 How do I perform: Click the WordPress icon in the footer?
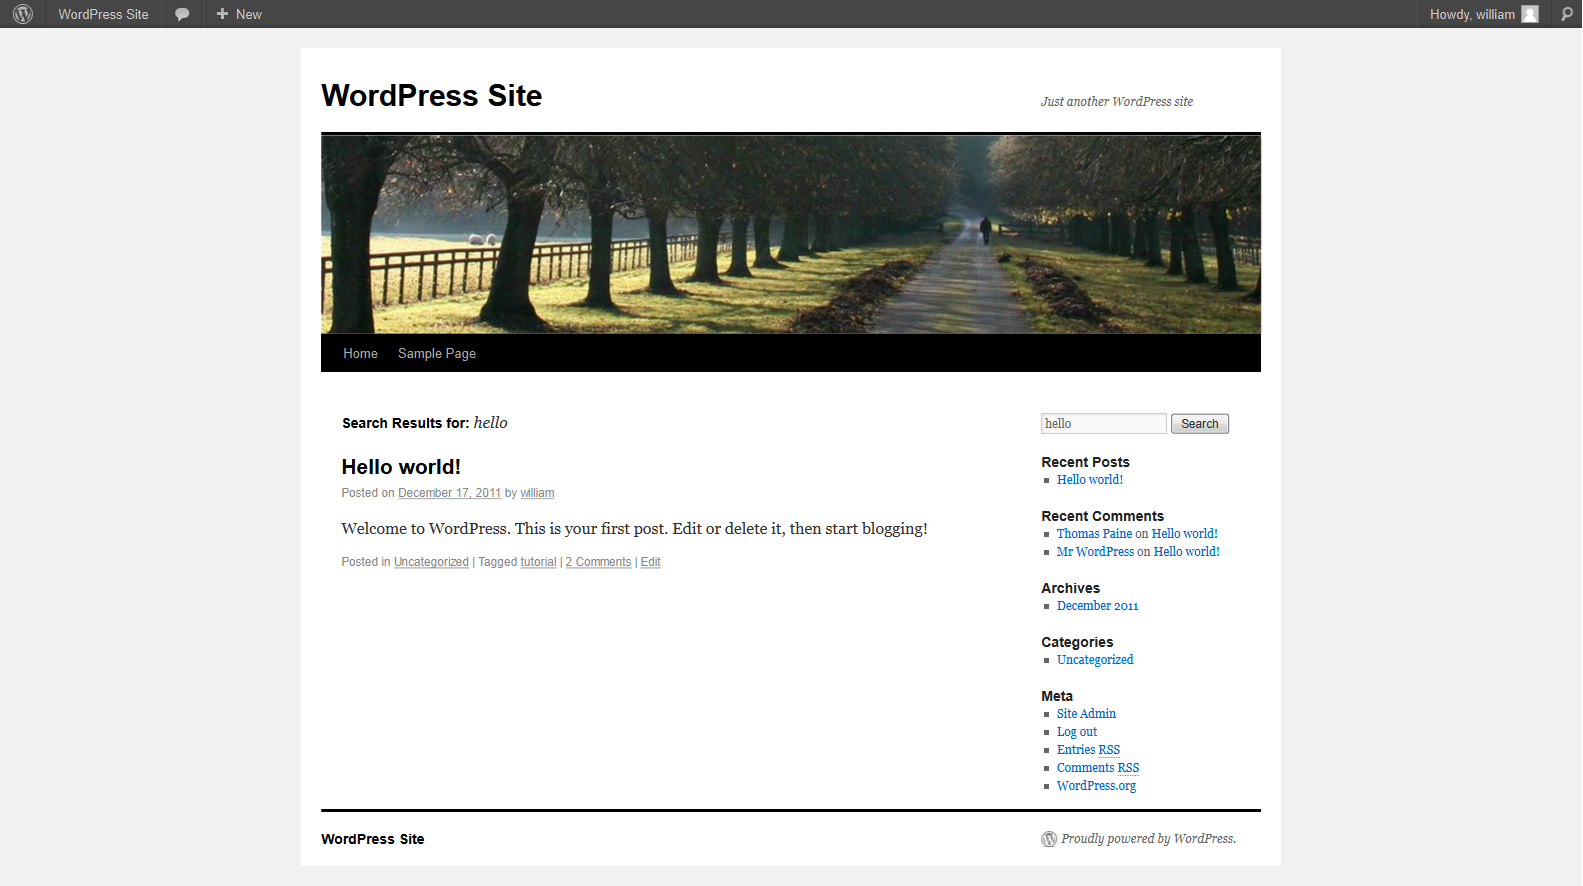pyautogui.click(x=1049, y=839)
